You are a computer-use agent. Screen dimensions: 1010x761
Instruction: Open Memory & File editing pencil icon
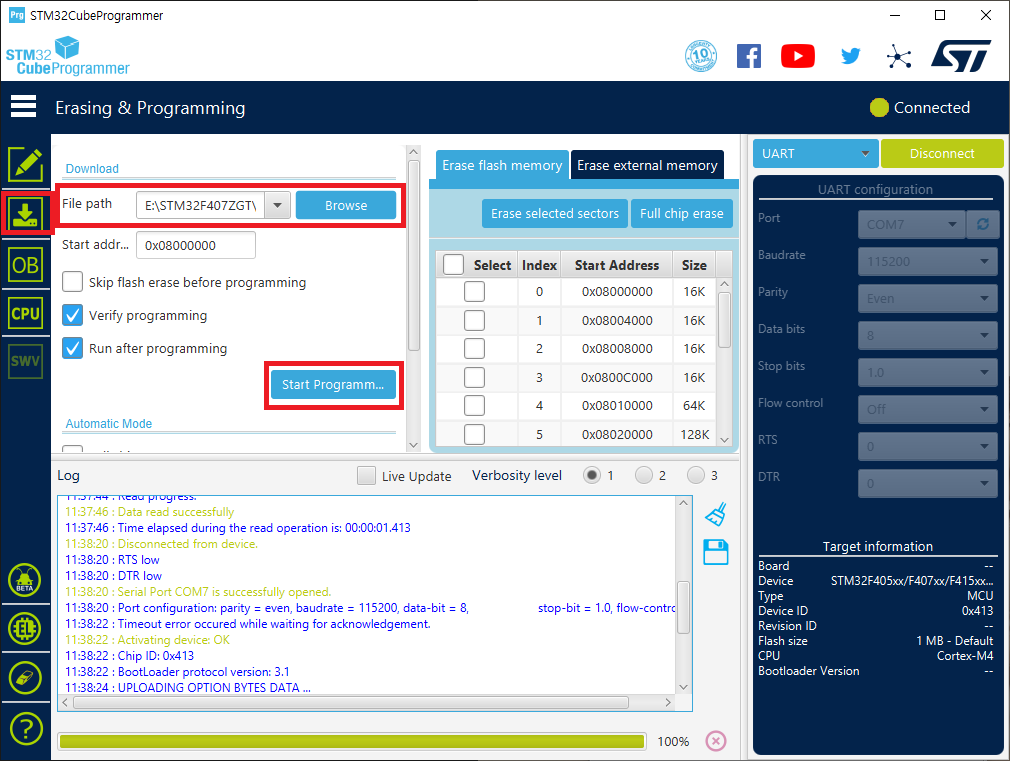point(26,164)
